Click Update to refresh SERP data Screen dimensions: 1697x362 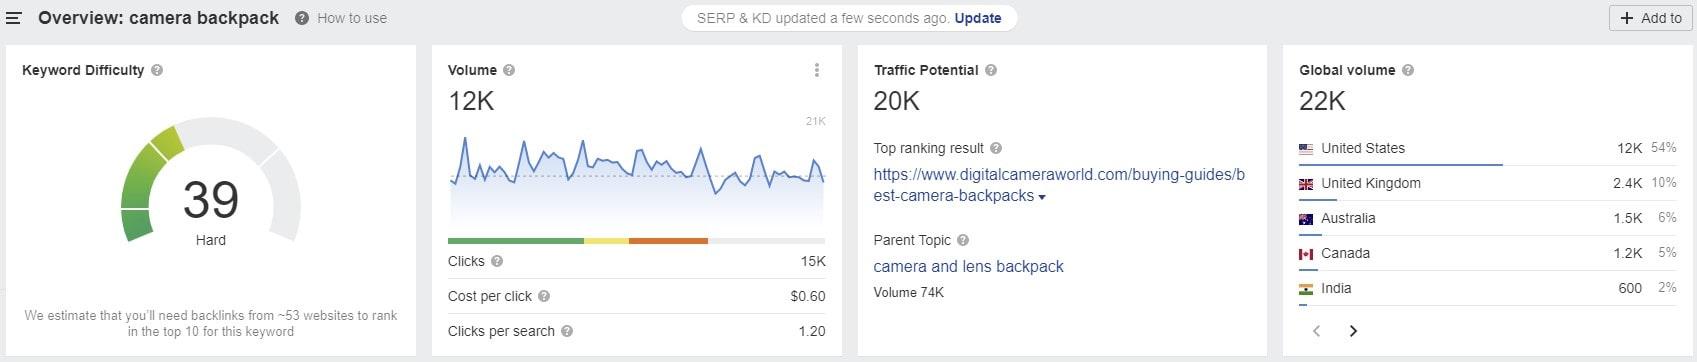pos(978,18)
